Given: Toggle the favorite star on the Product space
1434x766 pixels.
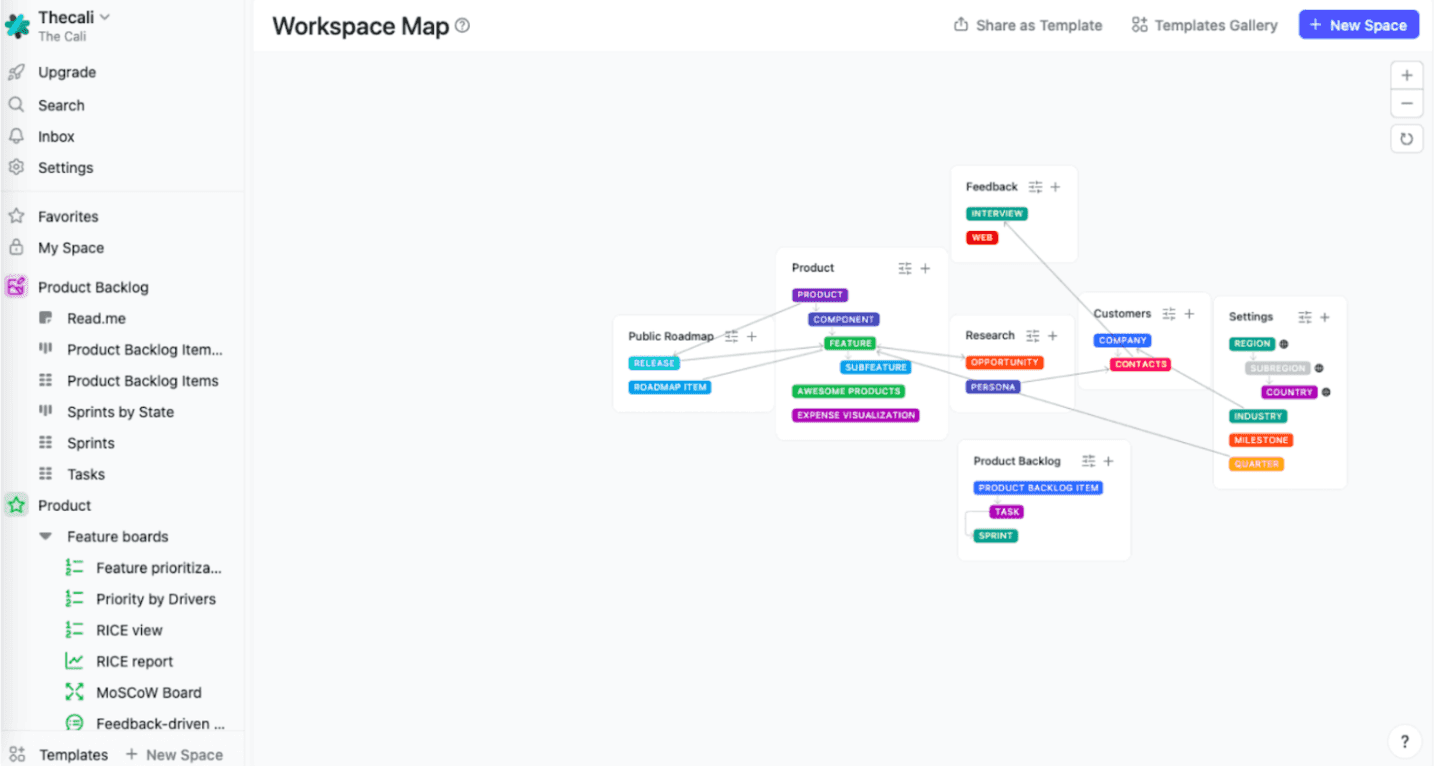Looking at the screenshot, I should click(x=16, y=505).
